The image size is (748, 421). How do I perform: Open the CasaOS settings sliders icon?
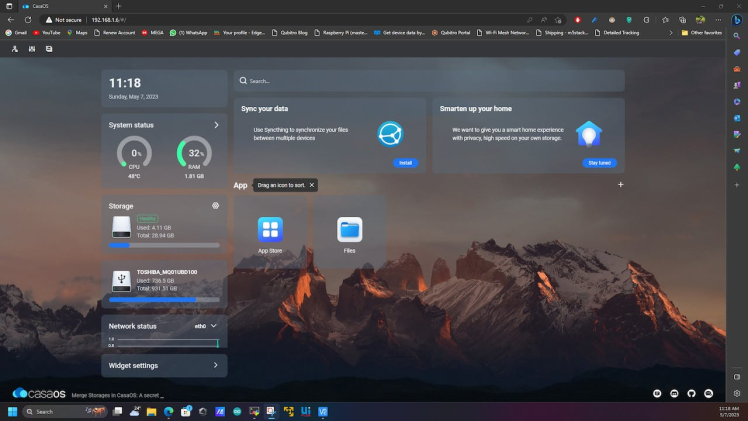(32, 49)
